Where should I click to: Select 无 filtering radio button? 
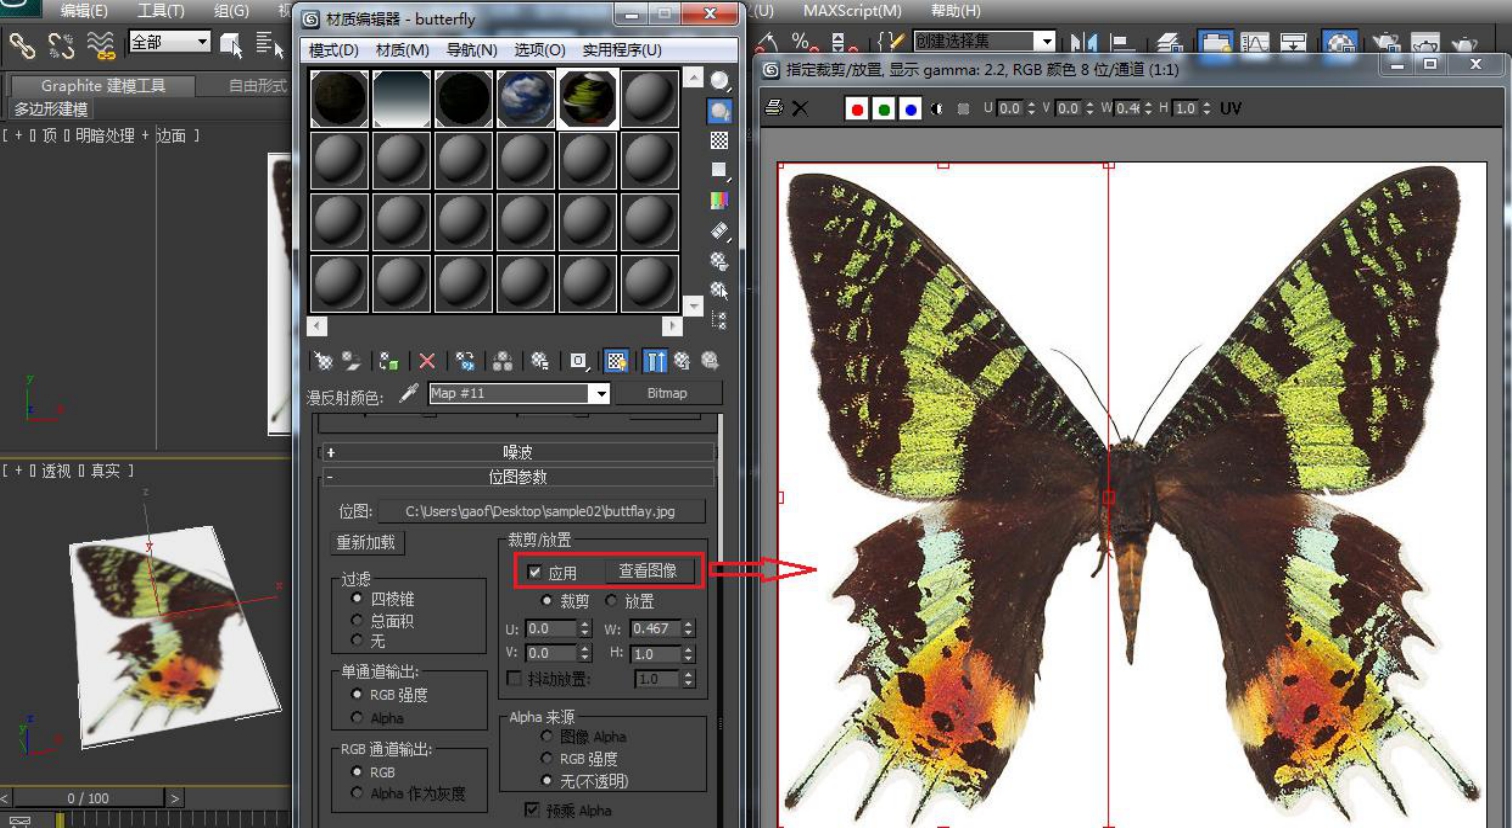357,640
